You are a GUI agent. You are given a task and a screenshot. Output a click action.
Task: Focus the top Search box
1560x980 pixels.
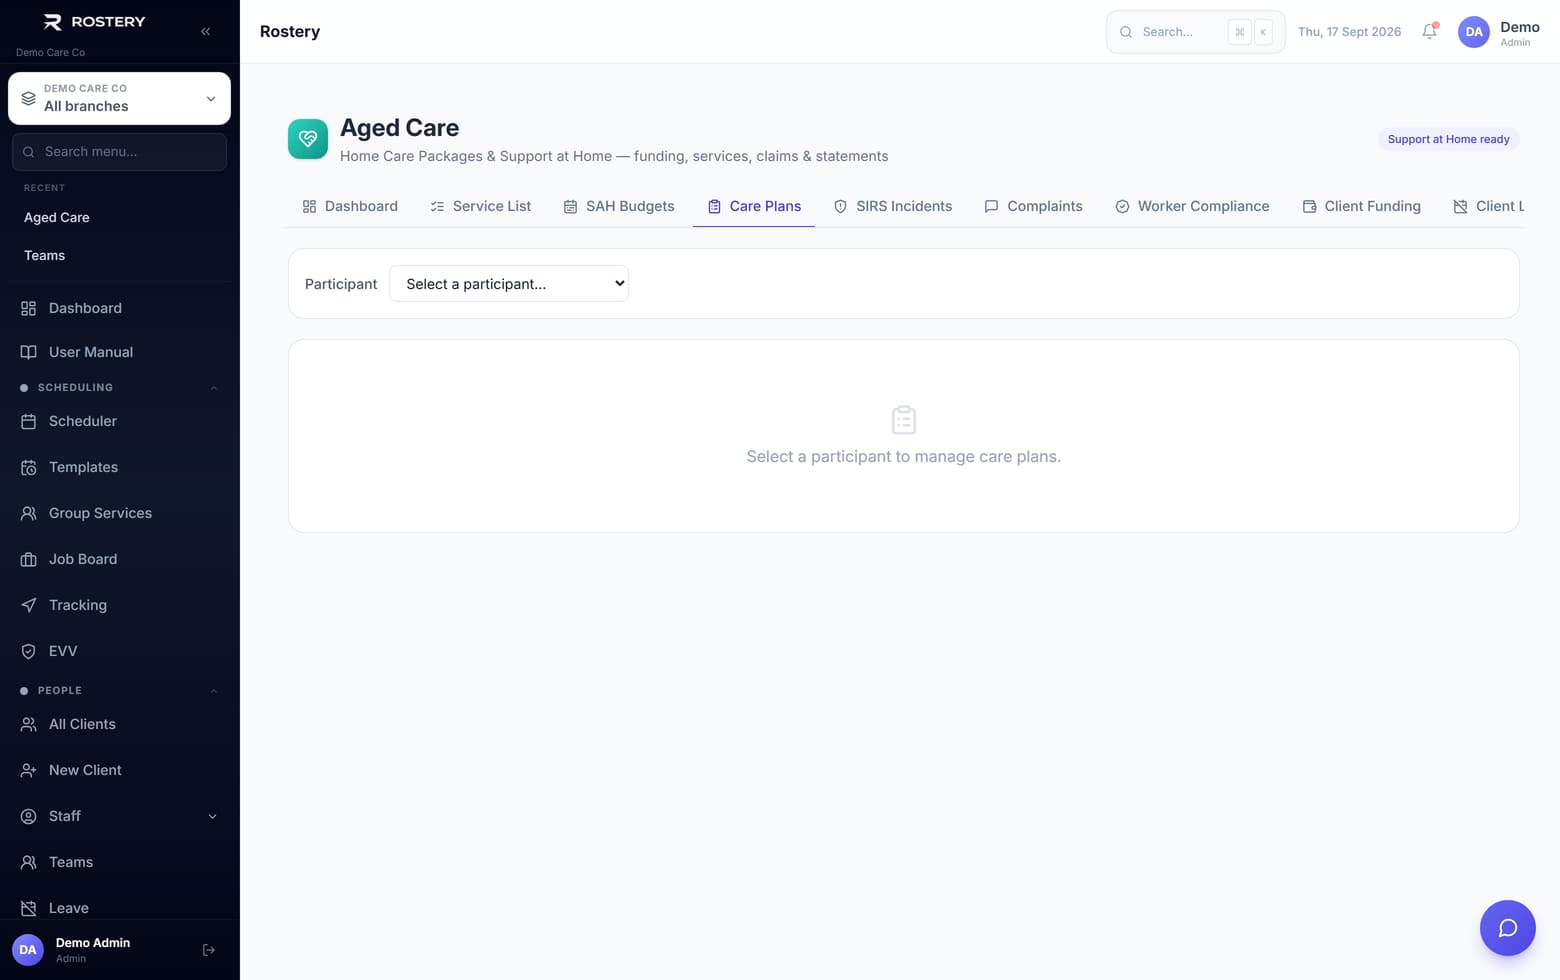tap(1195, 32)
